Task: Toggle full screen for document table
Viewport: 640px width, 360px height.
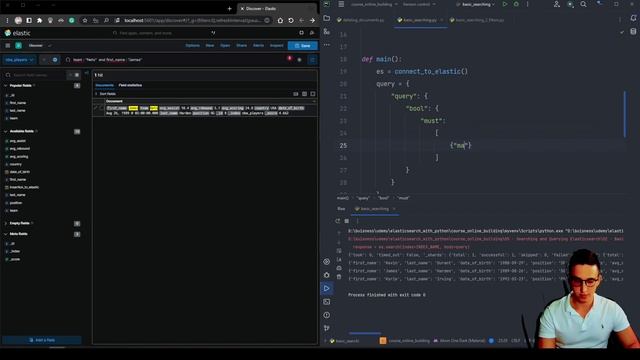Action: 313,94
